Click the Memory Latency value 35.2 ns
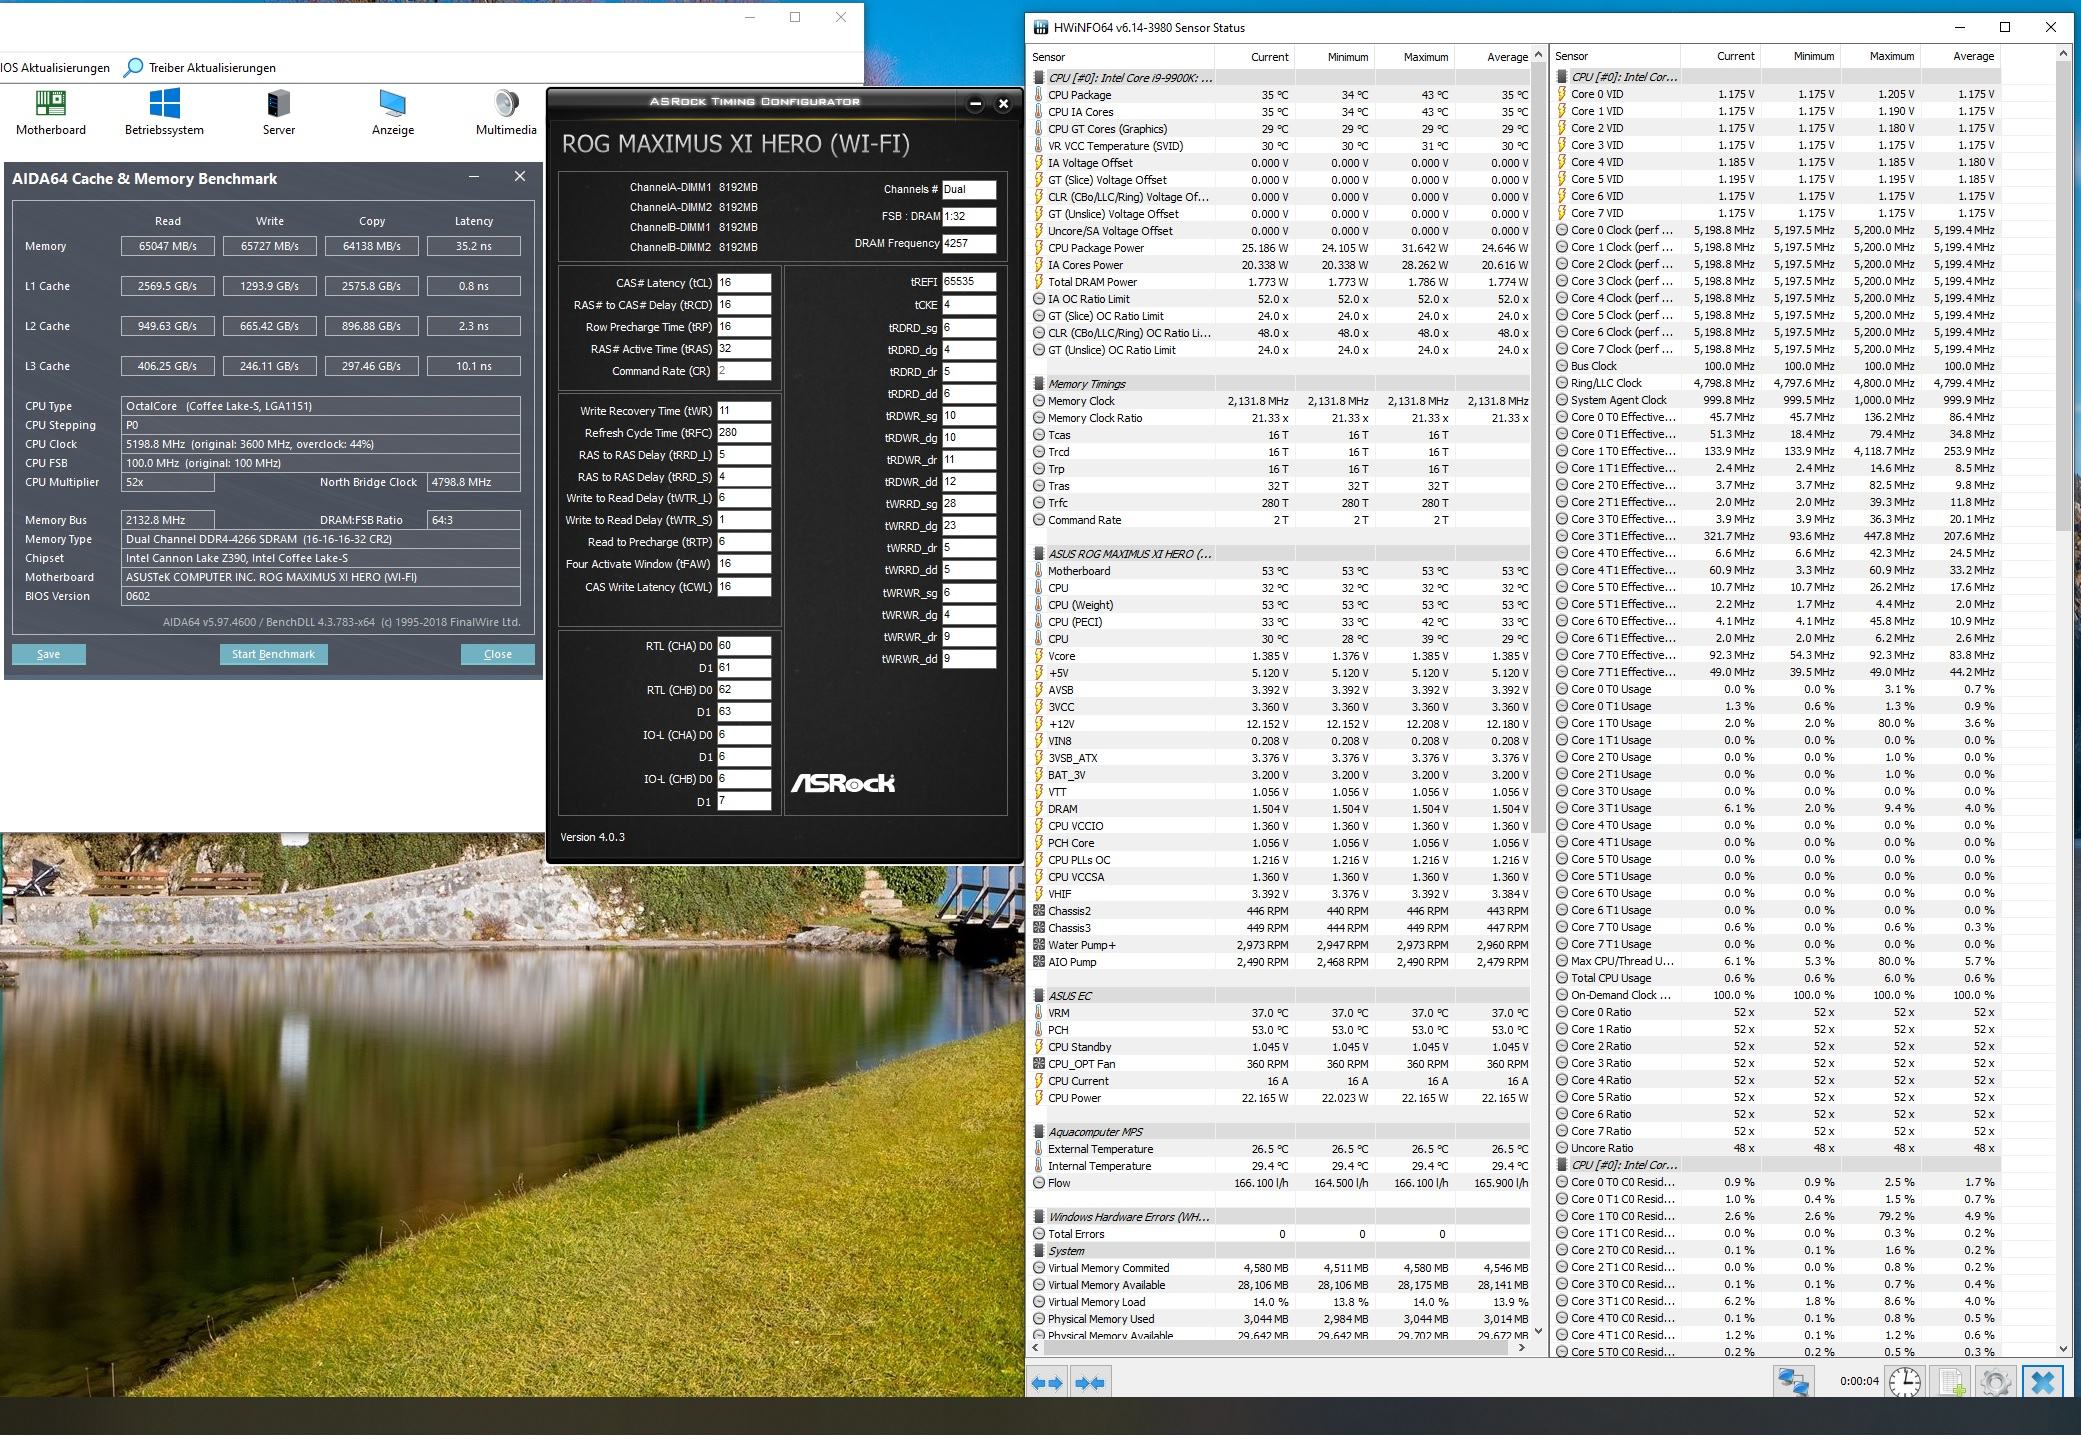The width and height of the screenshot is (2081, 1440). 473,246
